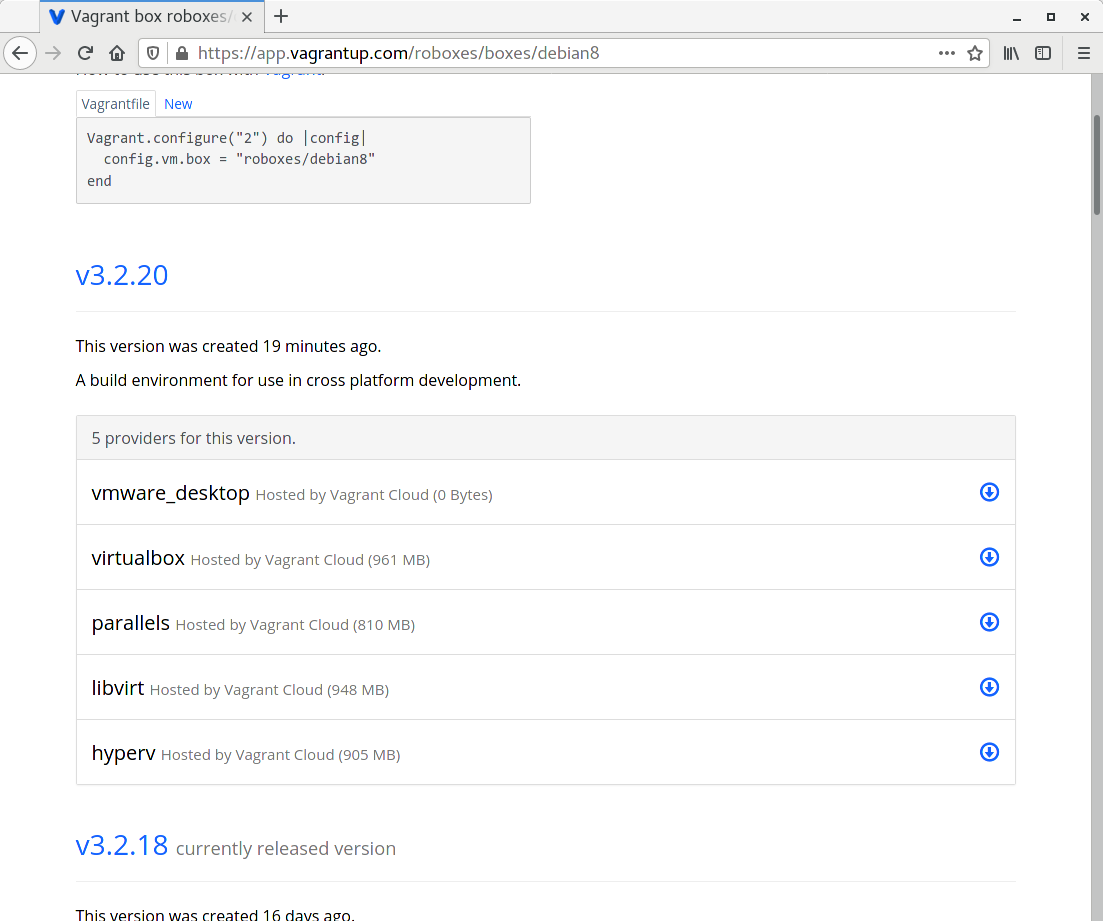1103x921 pixels.
Task: Open the v3.2.20 version link
Action: [122, 275]
